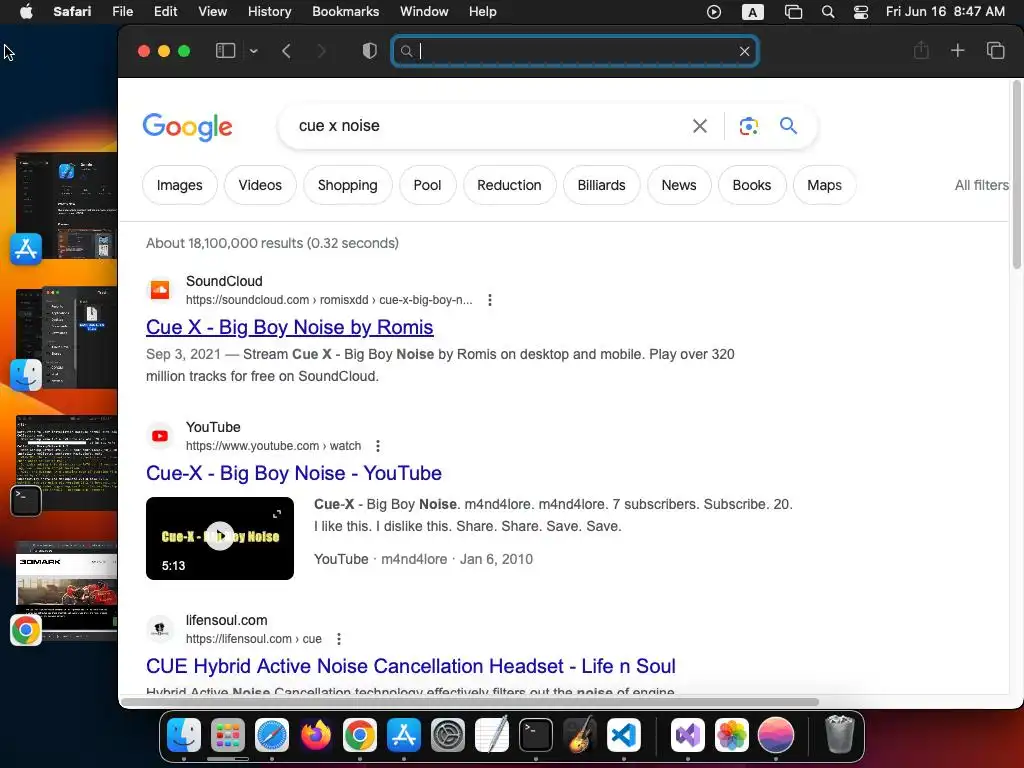Open Google Chrome from the Dock
Screen dimensions: 1024x768
[x=360, y=735]
